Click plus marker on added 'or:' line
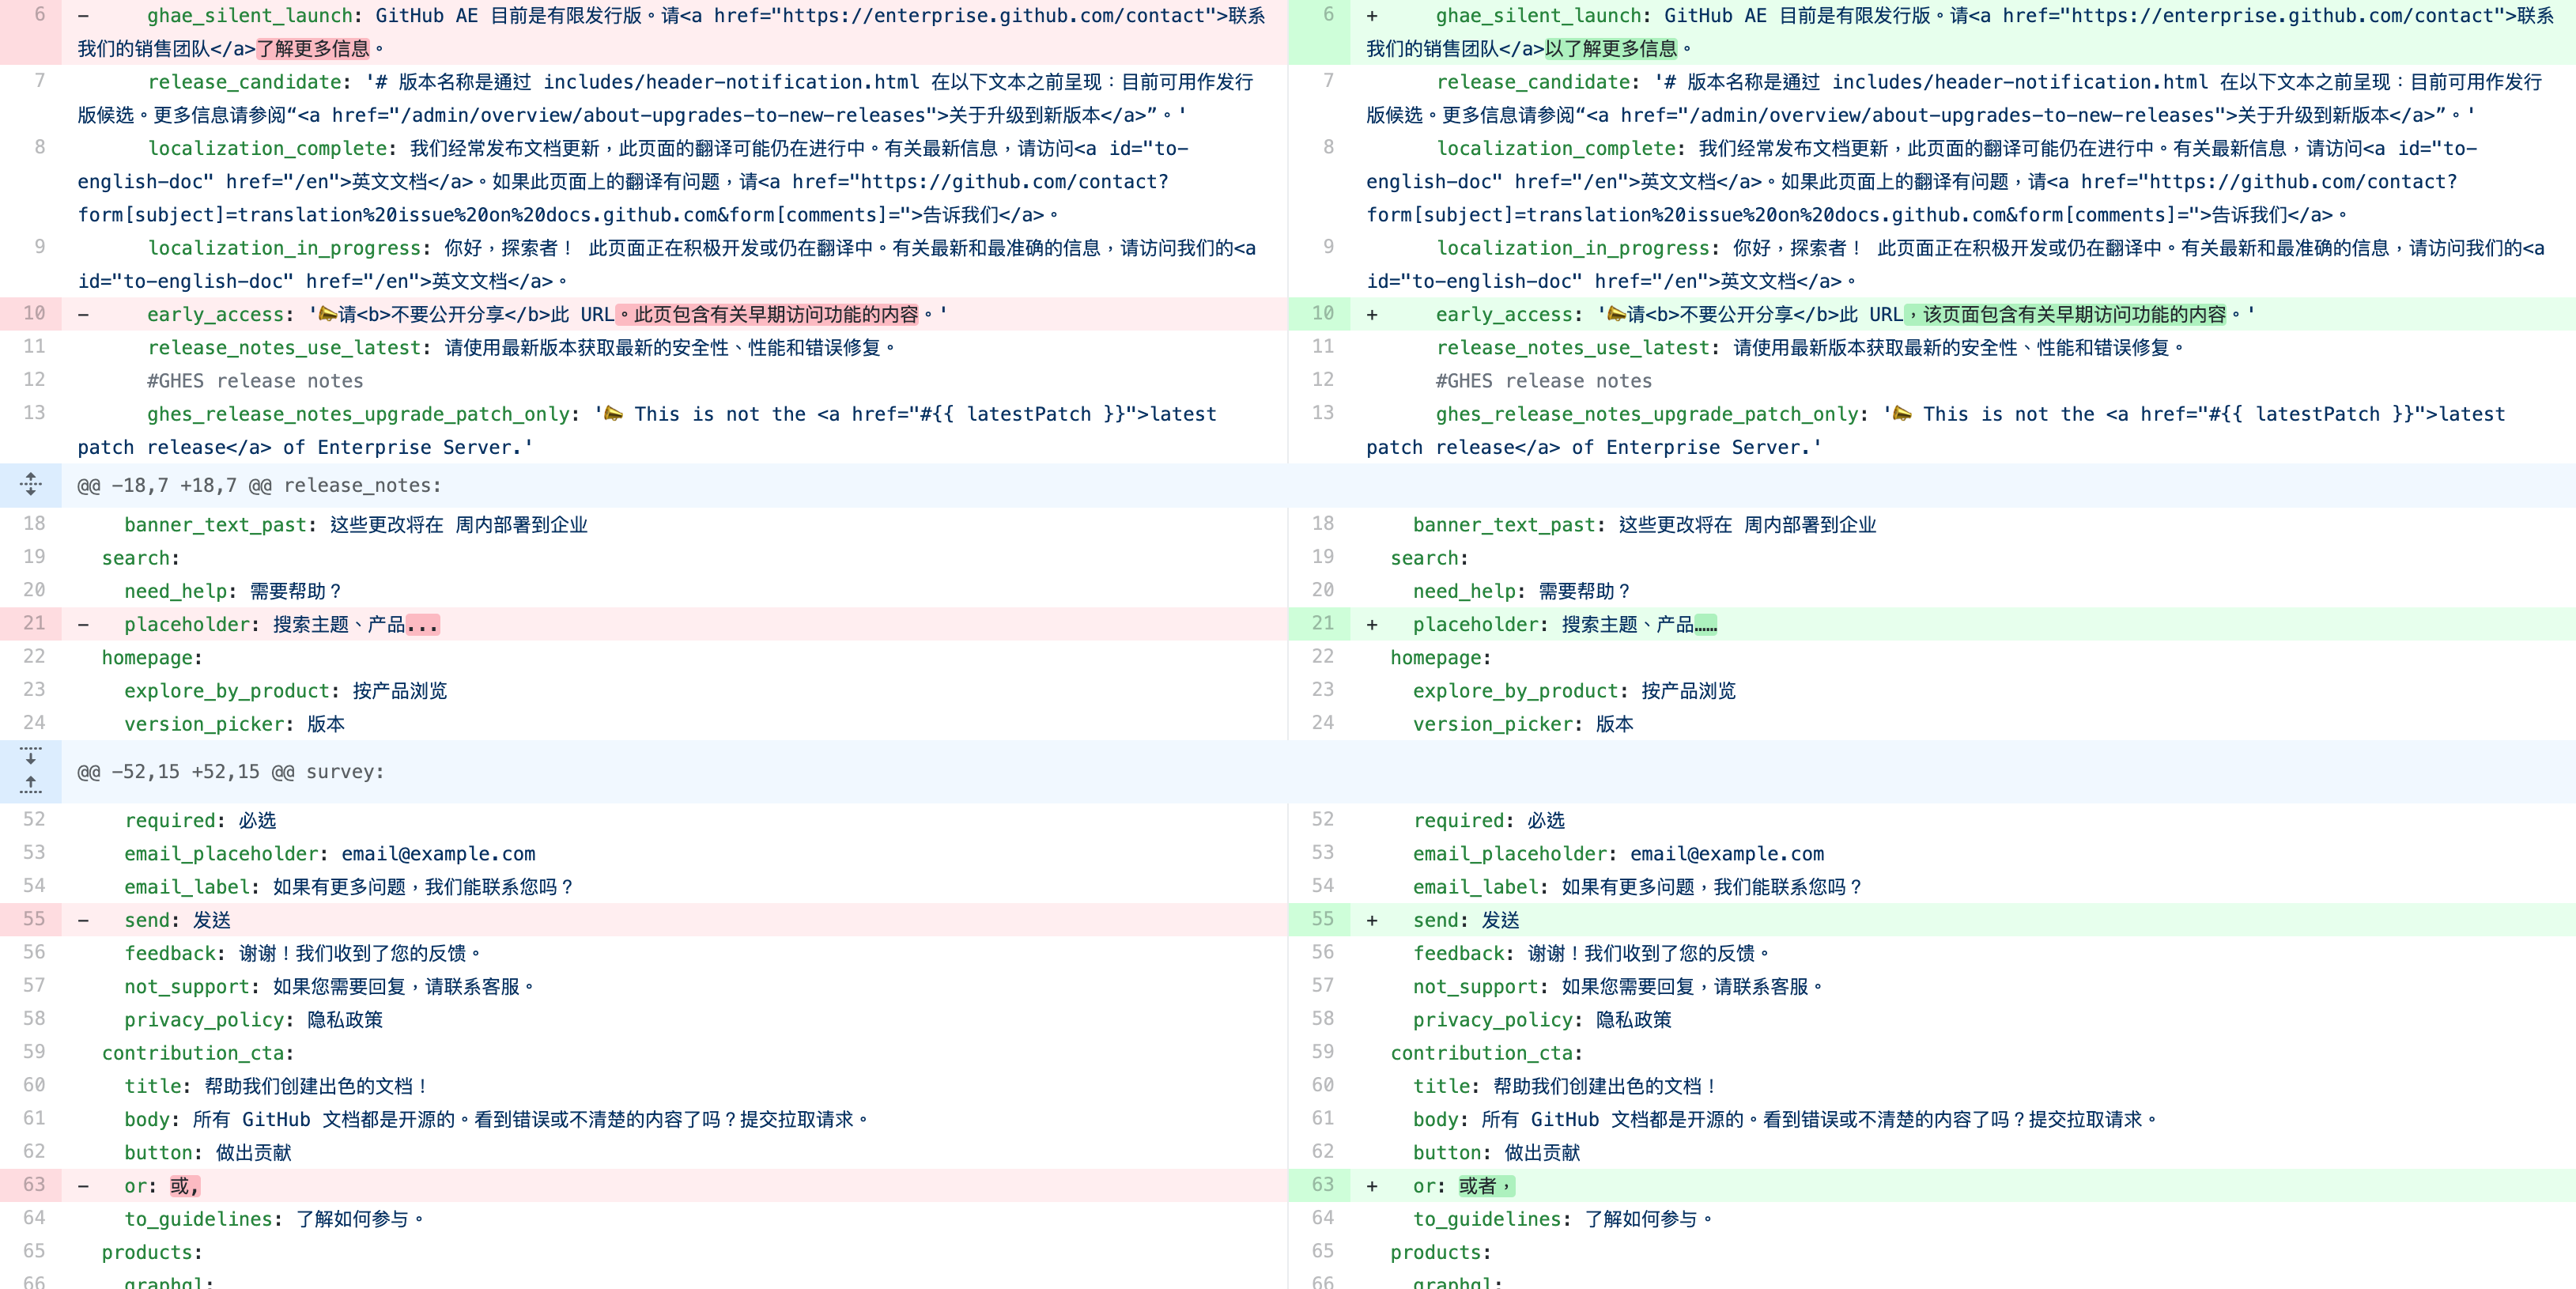2576x1289 pixels. tap(1372, 1186)
